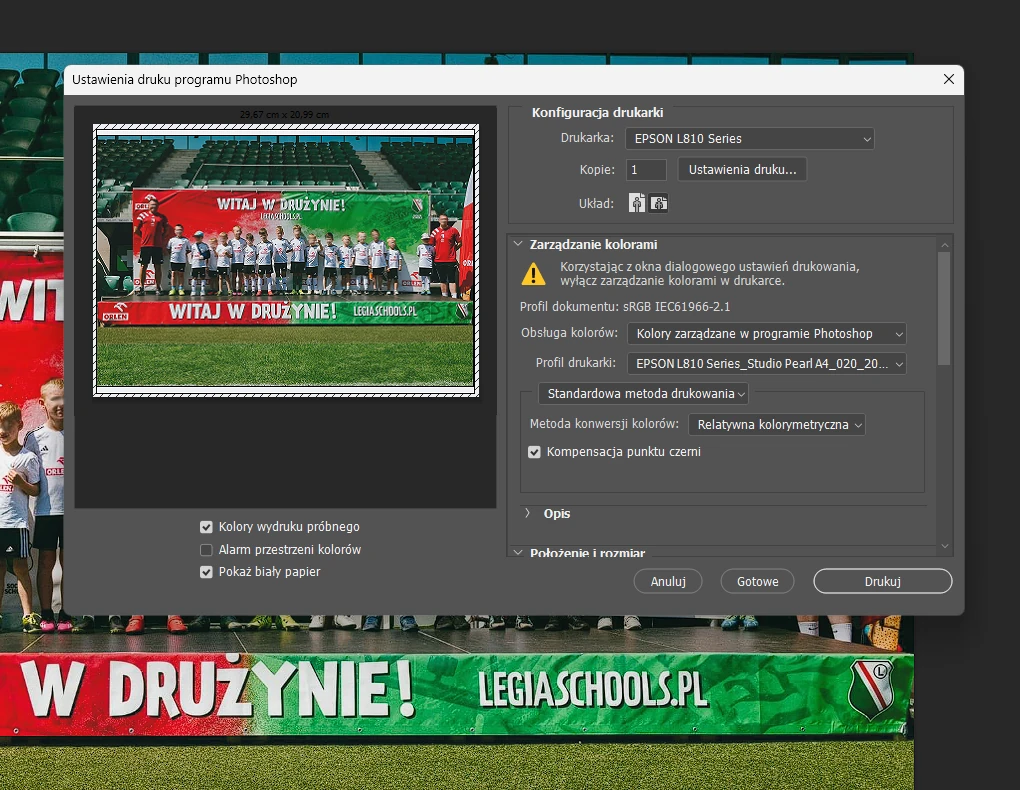Open Ustawienia druku settings
This screenshot has width=1020, height=790.
[x=741, y=169]
